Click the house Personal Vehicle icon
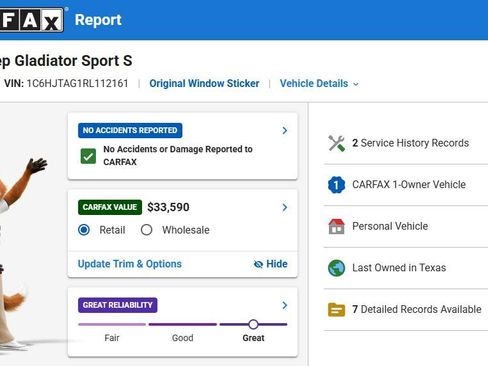 click(336, 226)
